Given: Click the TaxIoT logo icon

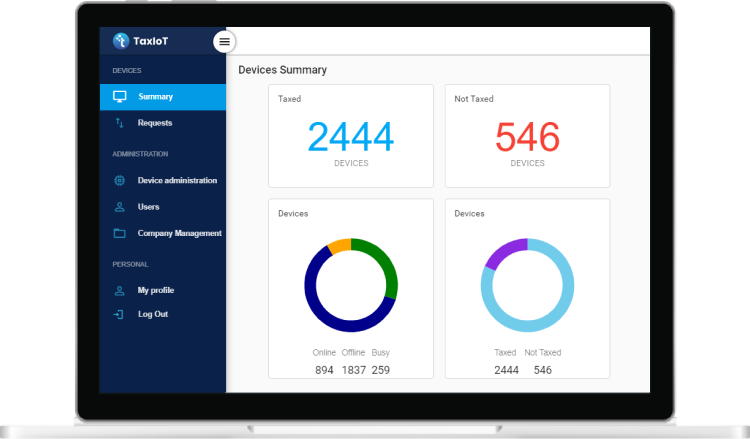Looking at the screenshot, I should [121, 41].
